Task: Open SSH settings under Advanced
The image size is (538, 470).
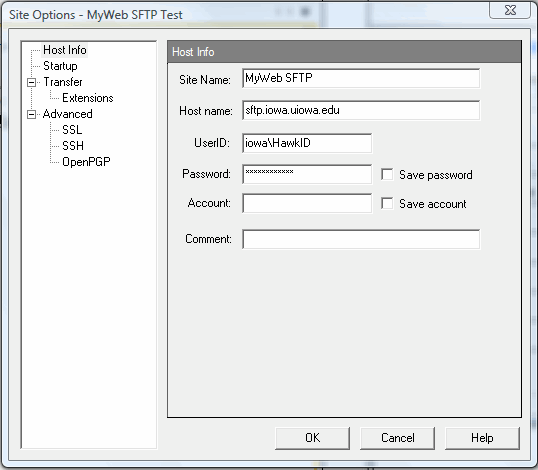Action: [x=73, y=146]
